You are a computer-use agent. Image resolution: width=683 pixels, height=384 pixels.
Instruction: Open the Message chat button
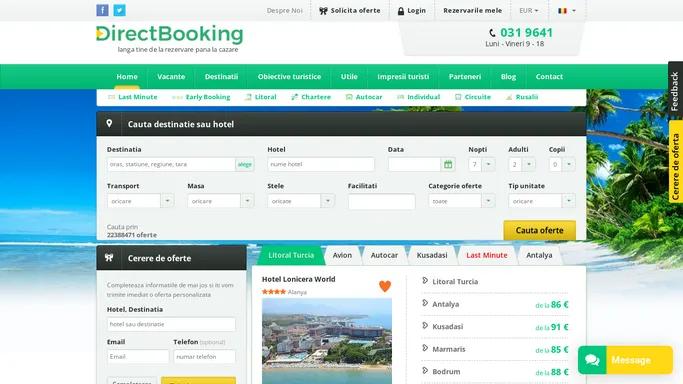coord(626,360)
